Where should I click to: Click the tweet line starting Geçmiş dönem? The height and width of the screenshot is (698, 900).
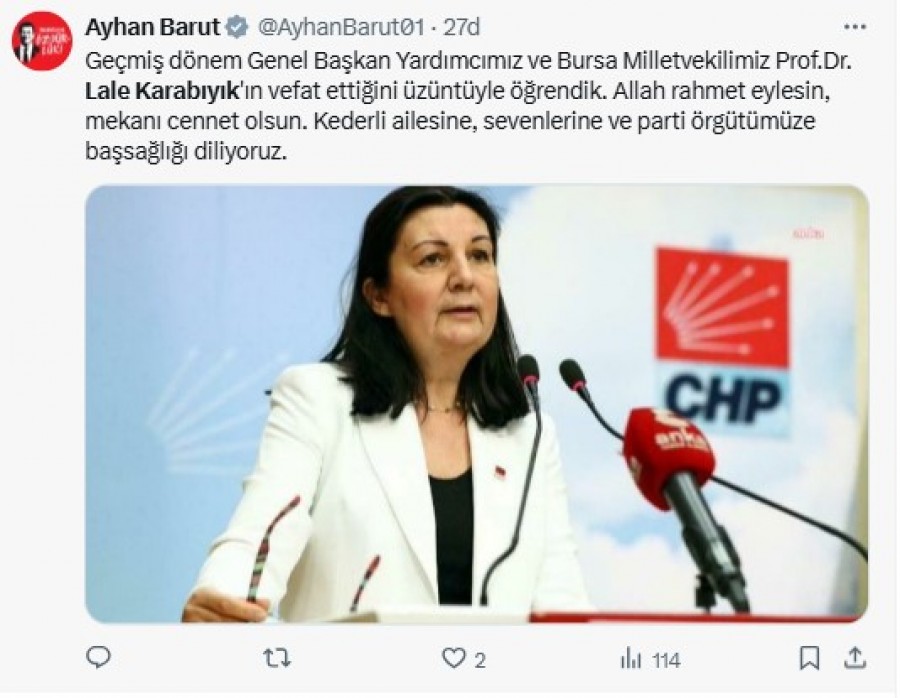coord(468,61)
